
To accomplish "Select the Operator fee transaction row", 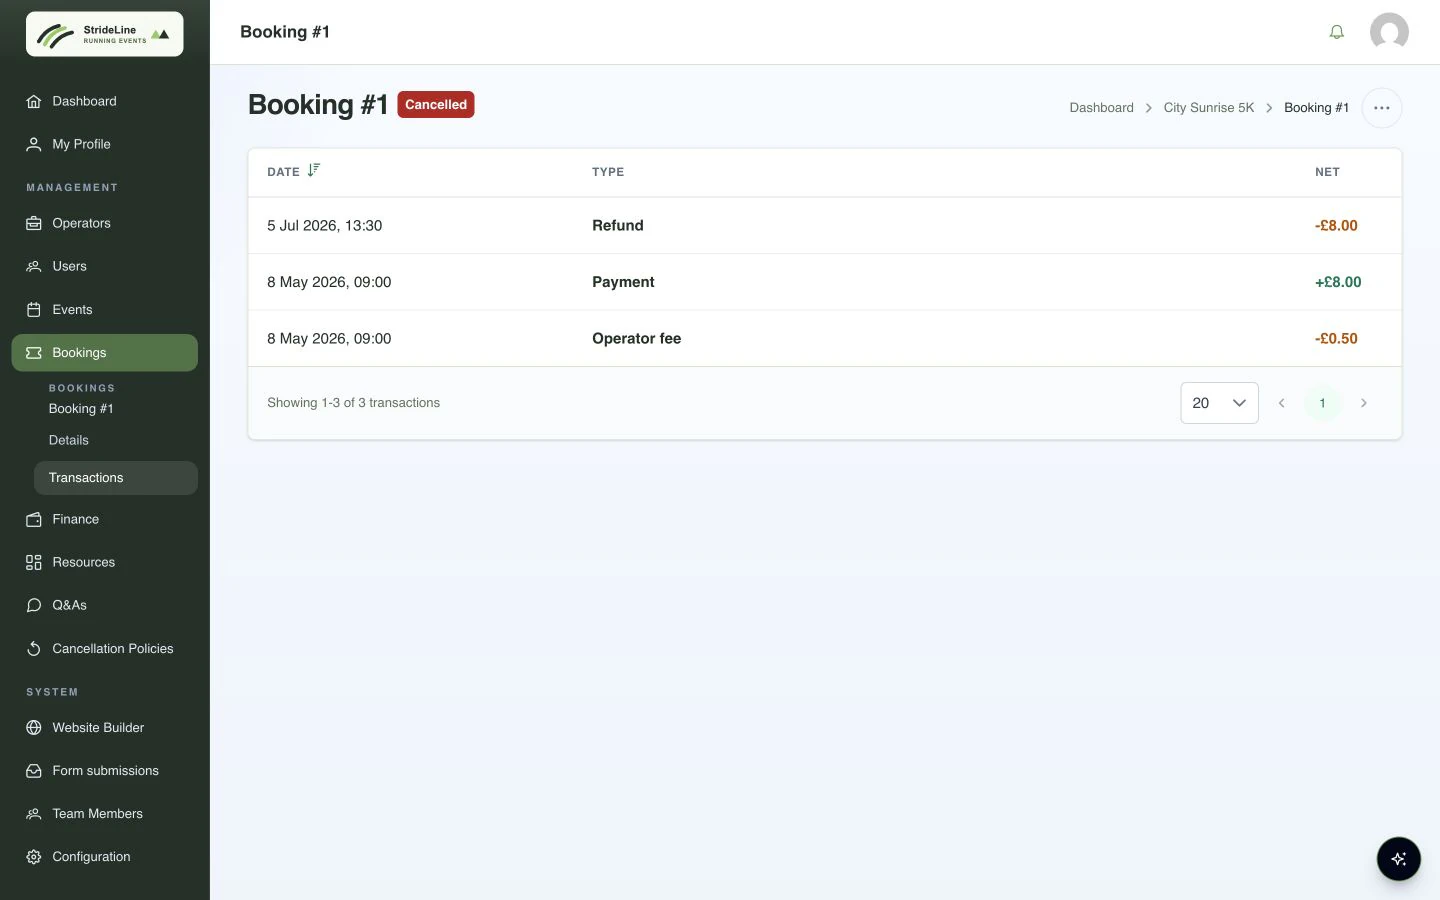I will point(825,338).
